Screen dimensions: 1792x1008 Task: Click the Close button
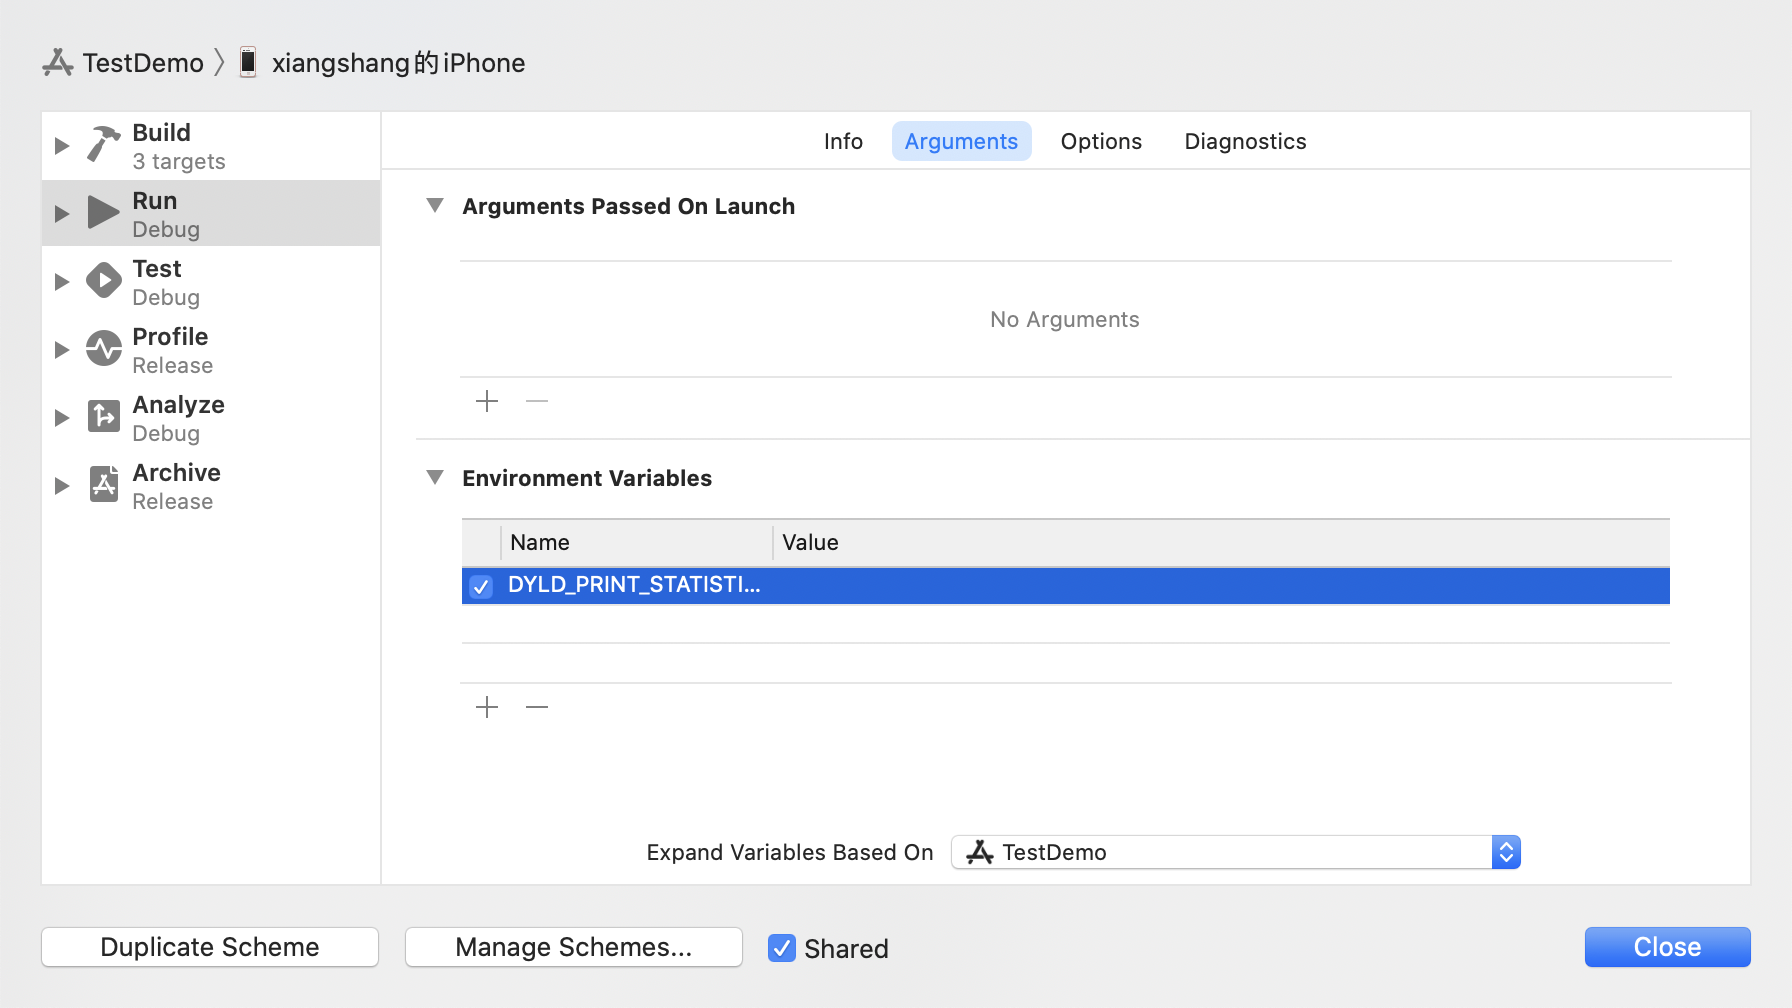click(1667, 947)
